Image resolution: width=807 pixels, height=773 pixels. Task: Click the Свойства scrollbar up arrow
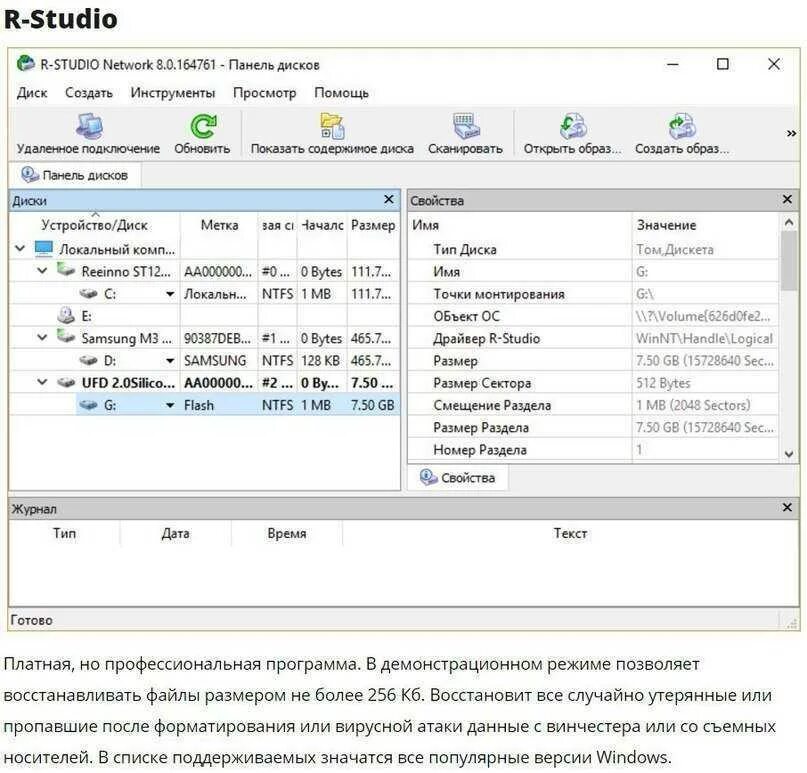789,222
